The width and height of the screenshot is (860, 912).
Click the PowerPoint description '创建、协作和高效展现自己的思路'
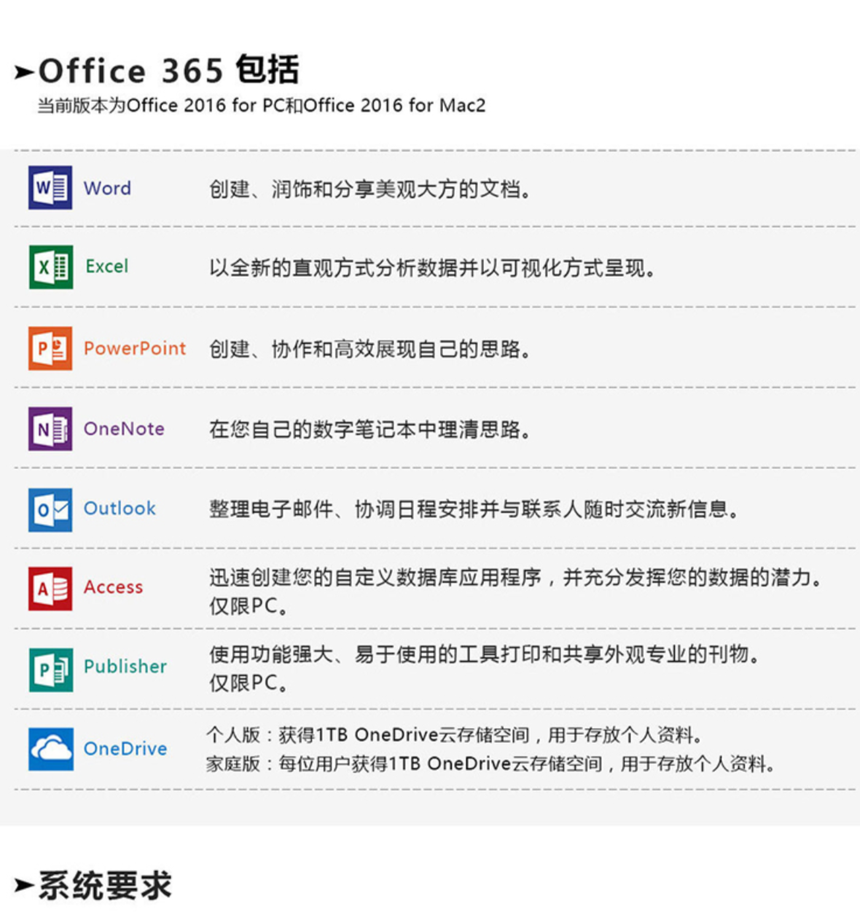point(370,349)
